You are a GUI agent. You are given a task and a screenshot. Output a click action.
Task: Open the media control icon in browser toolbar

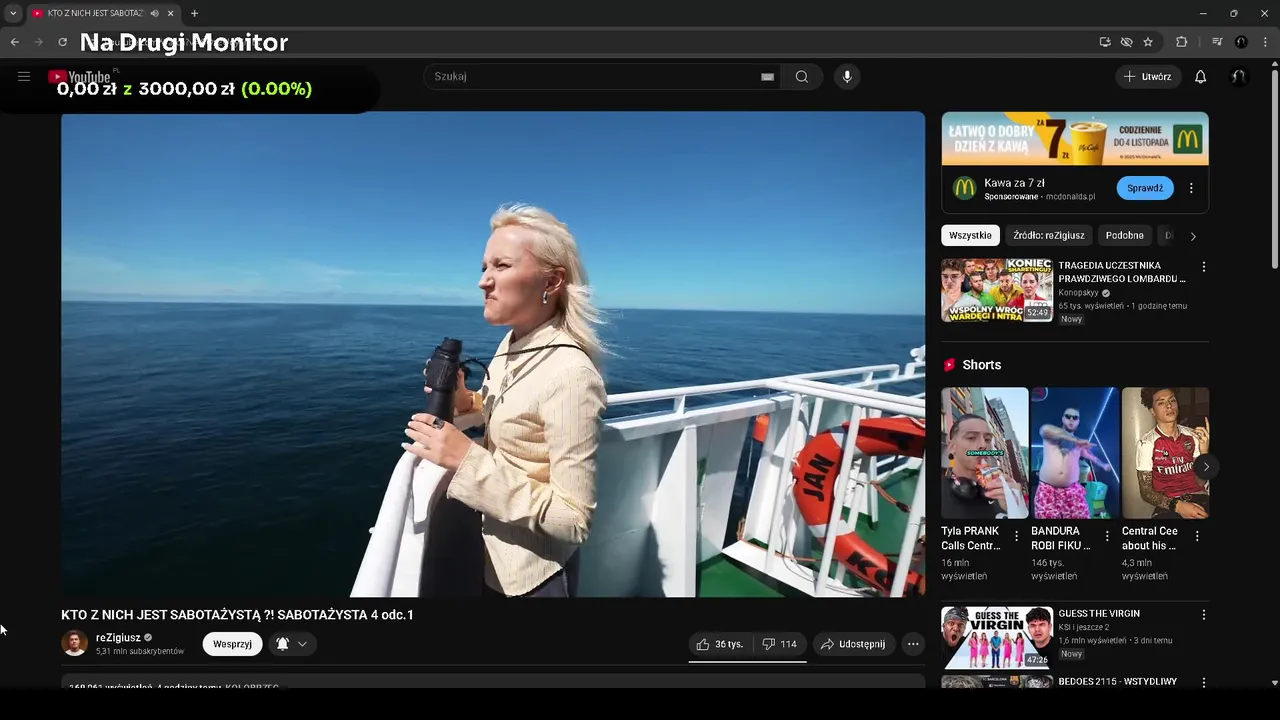[1217, 42]
